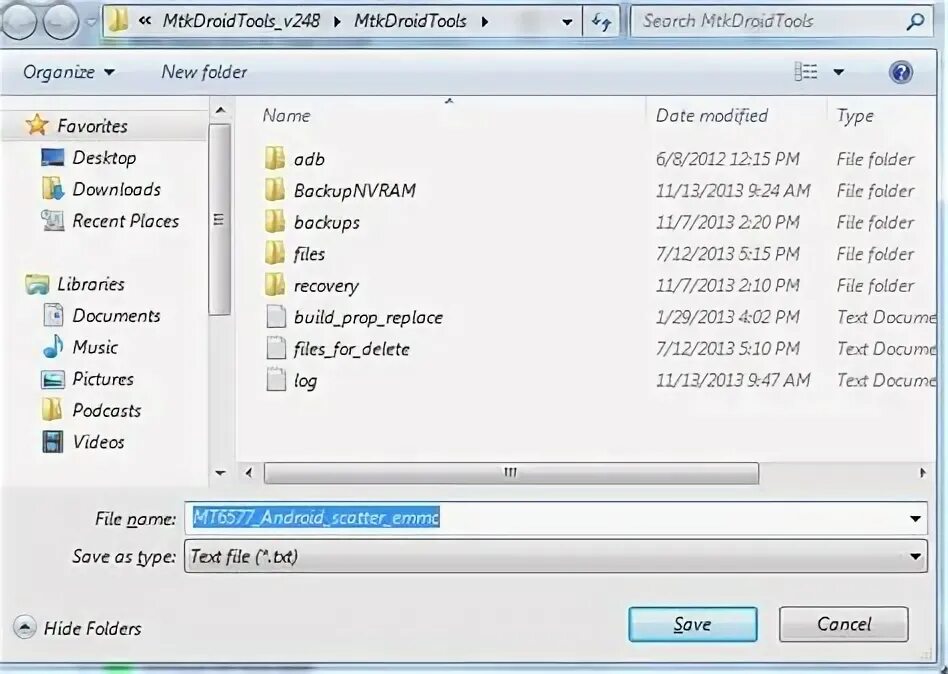Open the Podcasts library
The height and width of the screenshot is (674, 948).
click(x=106, y=410)
